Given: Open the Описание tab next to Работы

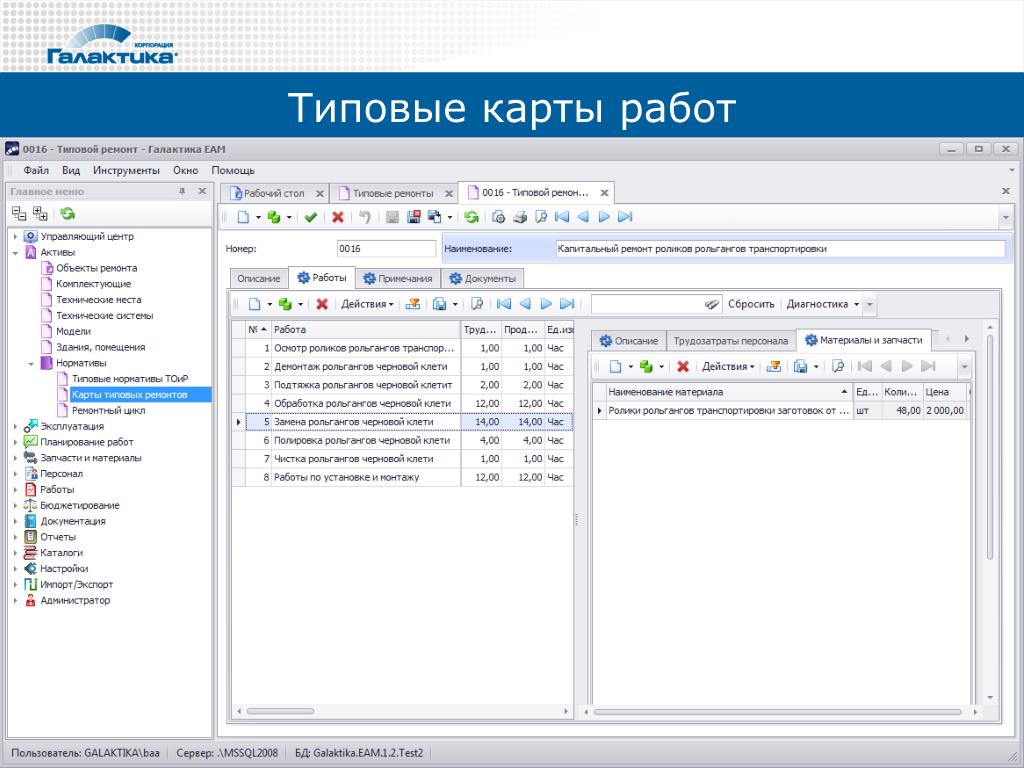Looking at the screenshot, I should (x=259, y=278).
